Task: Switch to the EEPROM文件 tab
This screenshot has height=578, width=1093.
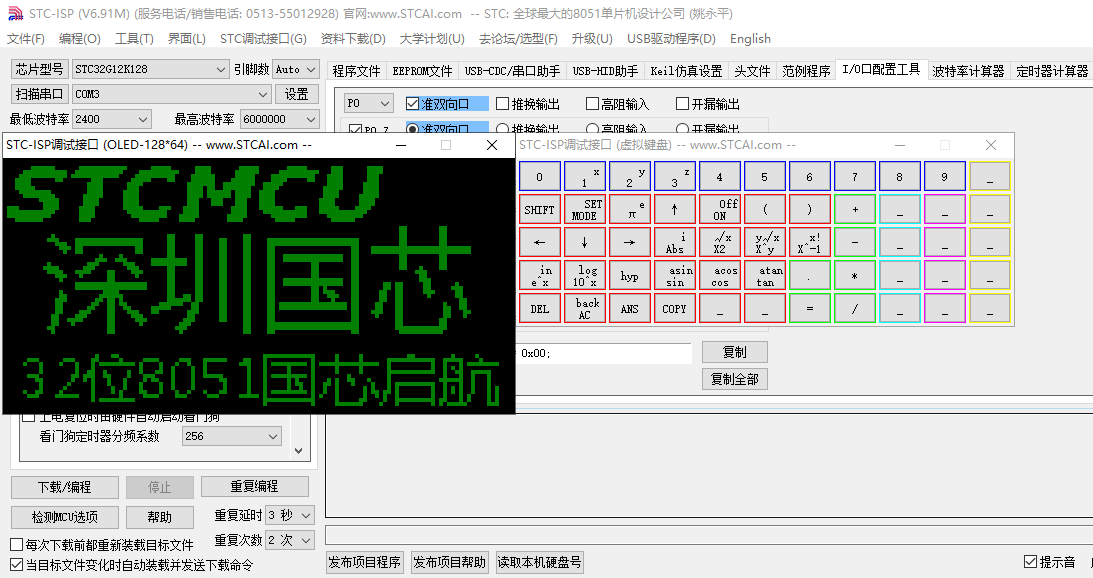Action: 422,71
